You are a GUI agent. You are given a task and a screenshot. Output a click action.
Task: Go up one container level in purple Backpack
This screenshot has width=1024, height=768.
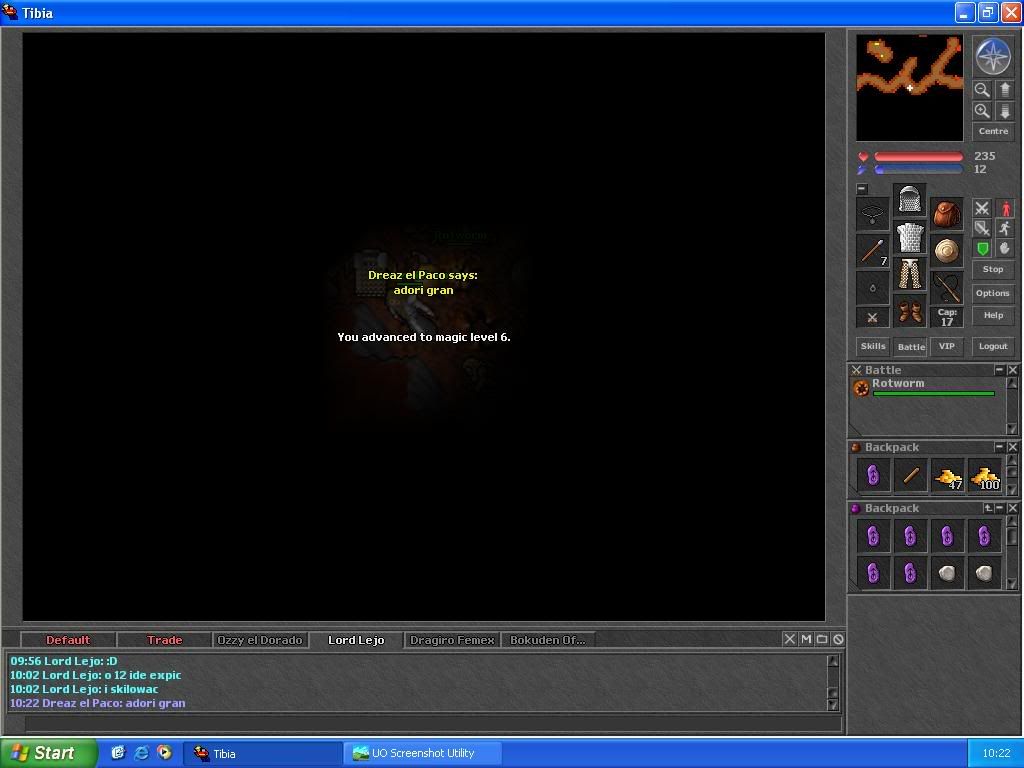point(988,507)
